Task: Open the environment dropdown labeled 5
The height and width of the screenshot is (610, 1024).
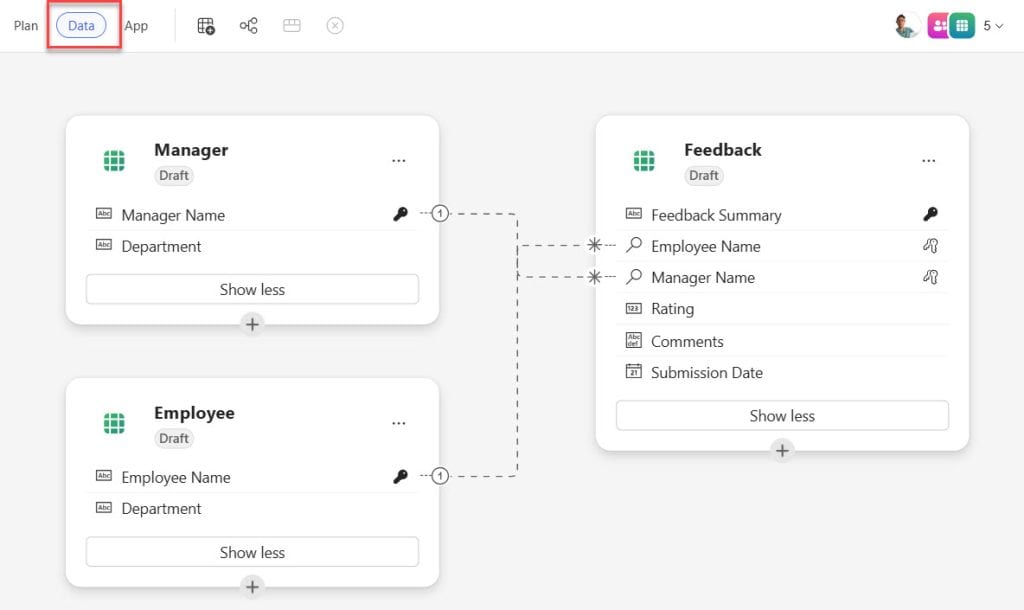Action: 989,25
